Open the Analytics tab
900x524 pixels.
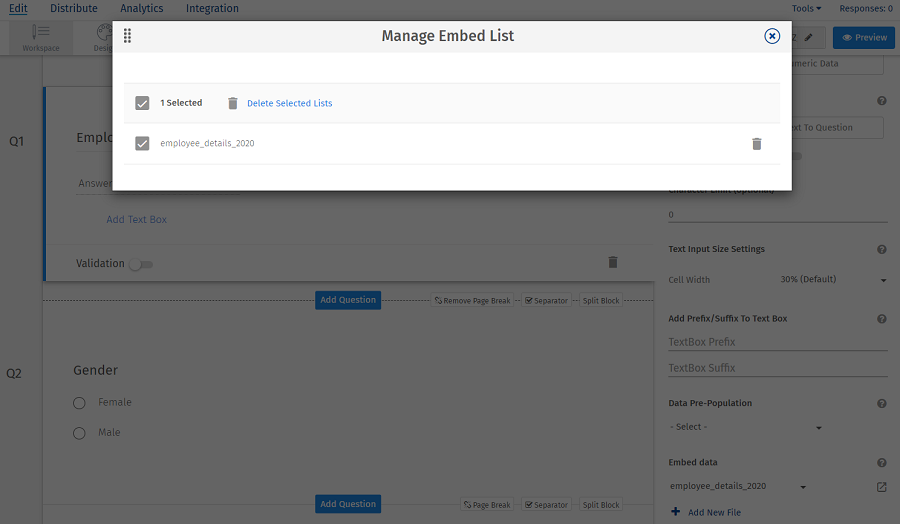[x=142, y=8]
